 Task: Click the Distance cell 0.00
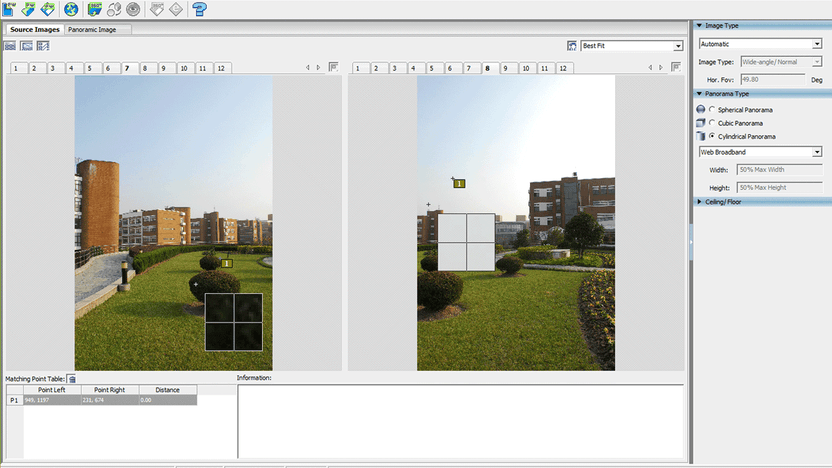pyautogui.click(x=168, y=400)
